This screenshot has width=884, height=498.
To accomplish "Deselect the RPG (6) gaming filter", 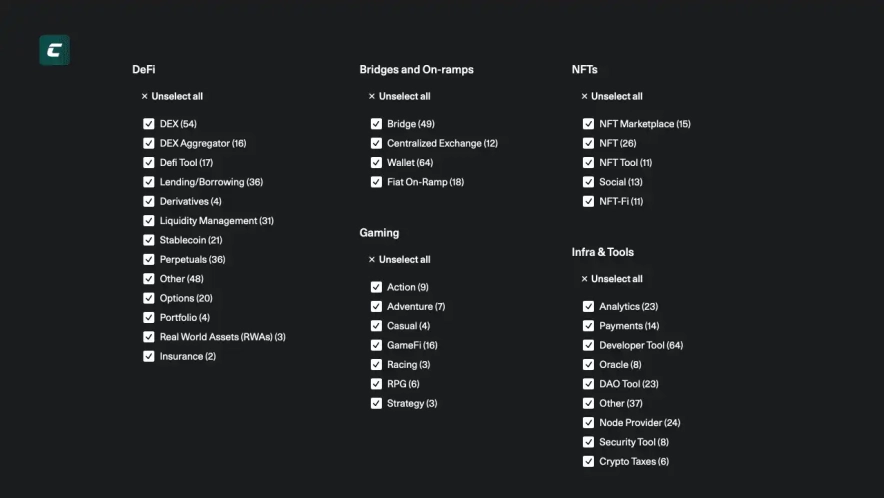I will pos(376,384).
